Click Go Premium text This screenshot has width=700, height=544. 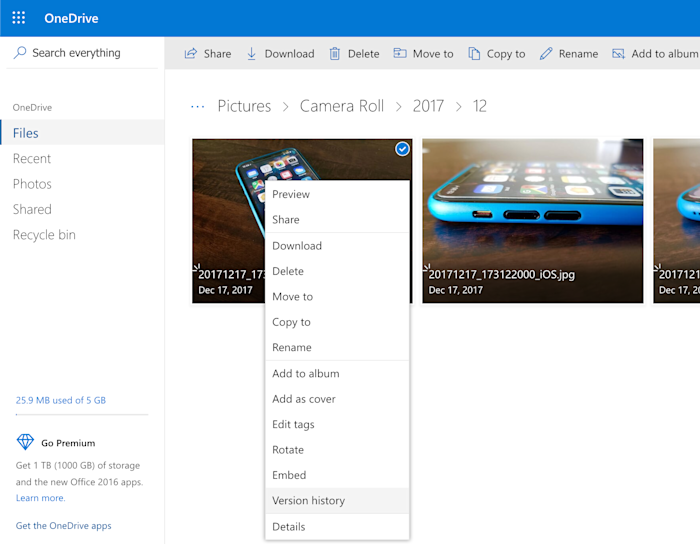point(68,443)
